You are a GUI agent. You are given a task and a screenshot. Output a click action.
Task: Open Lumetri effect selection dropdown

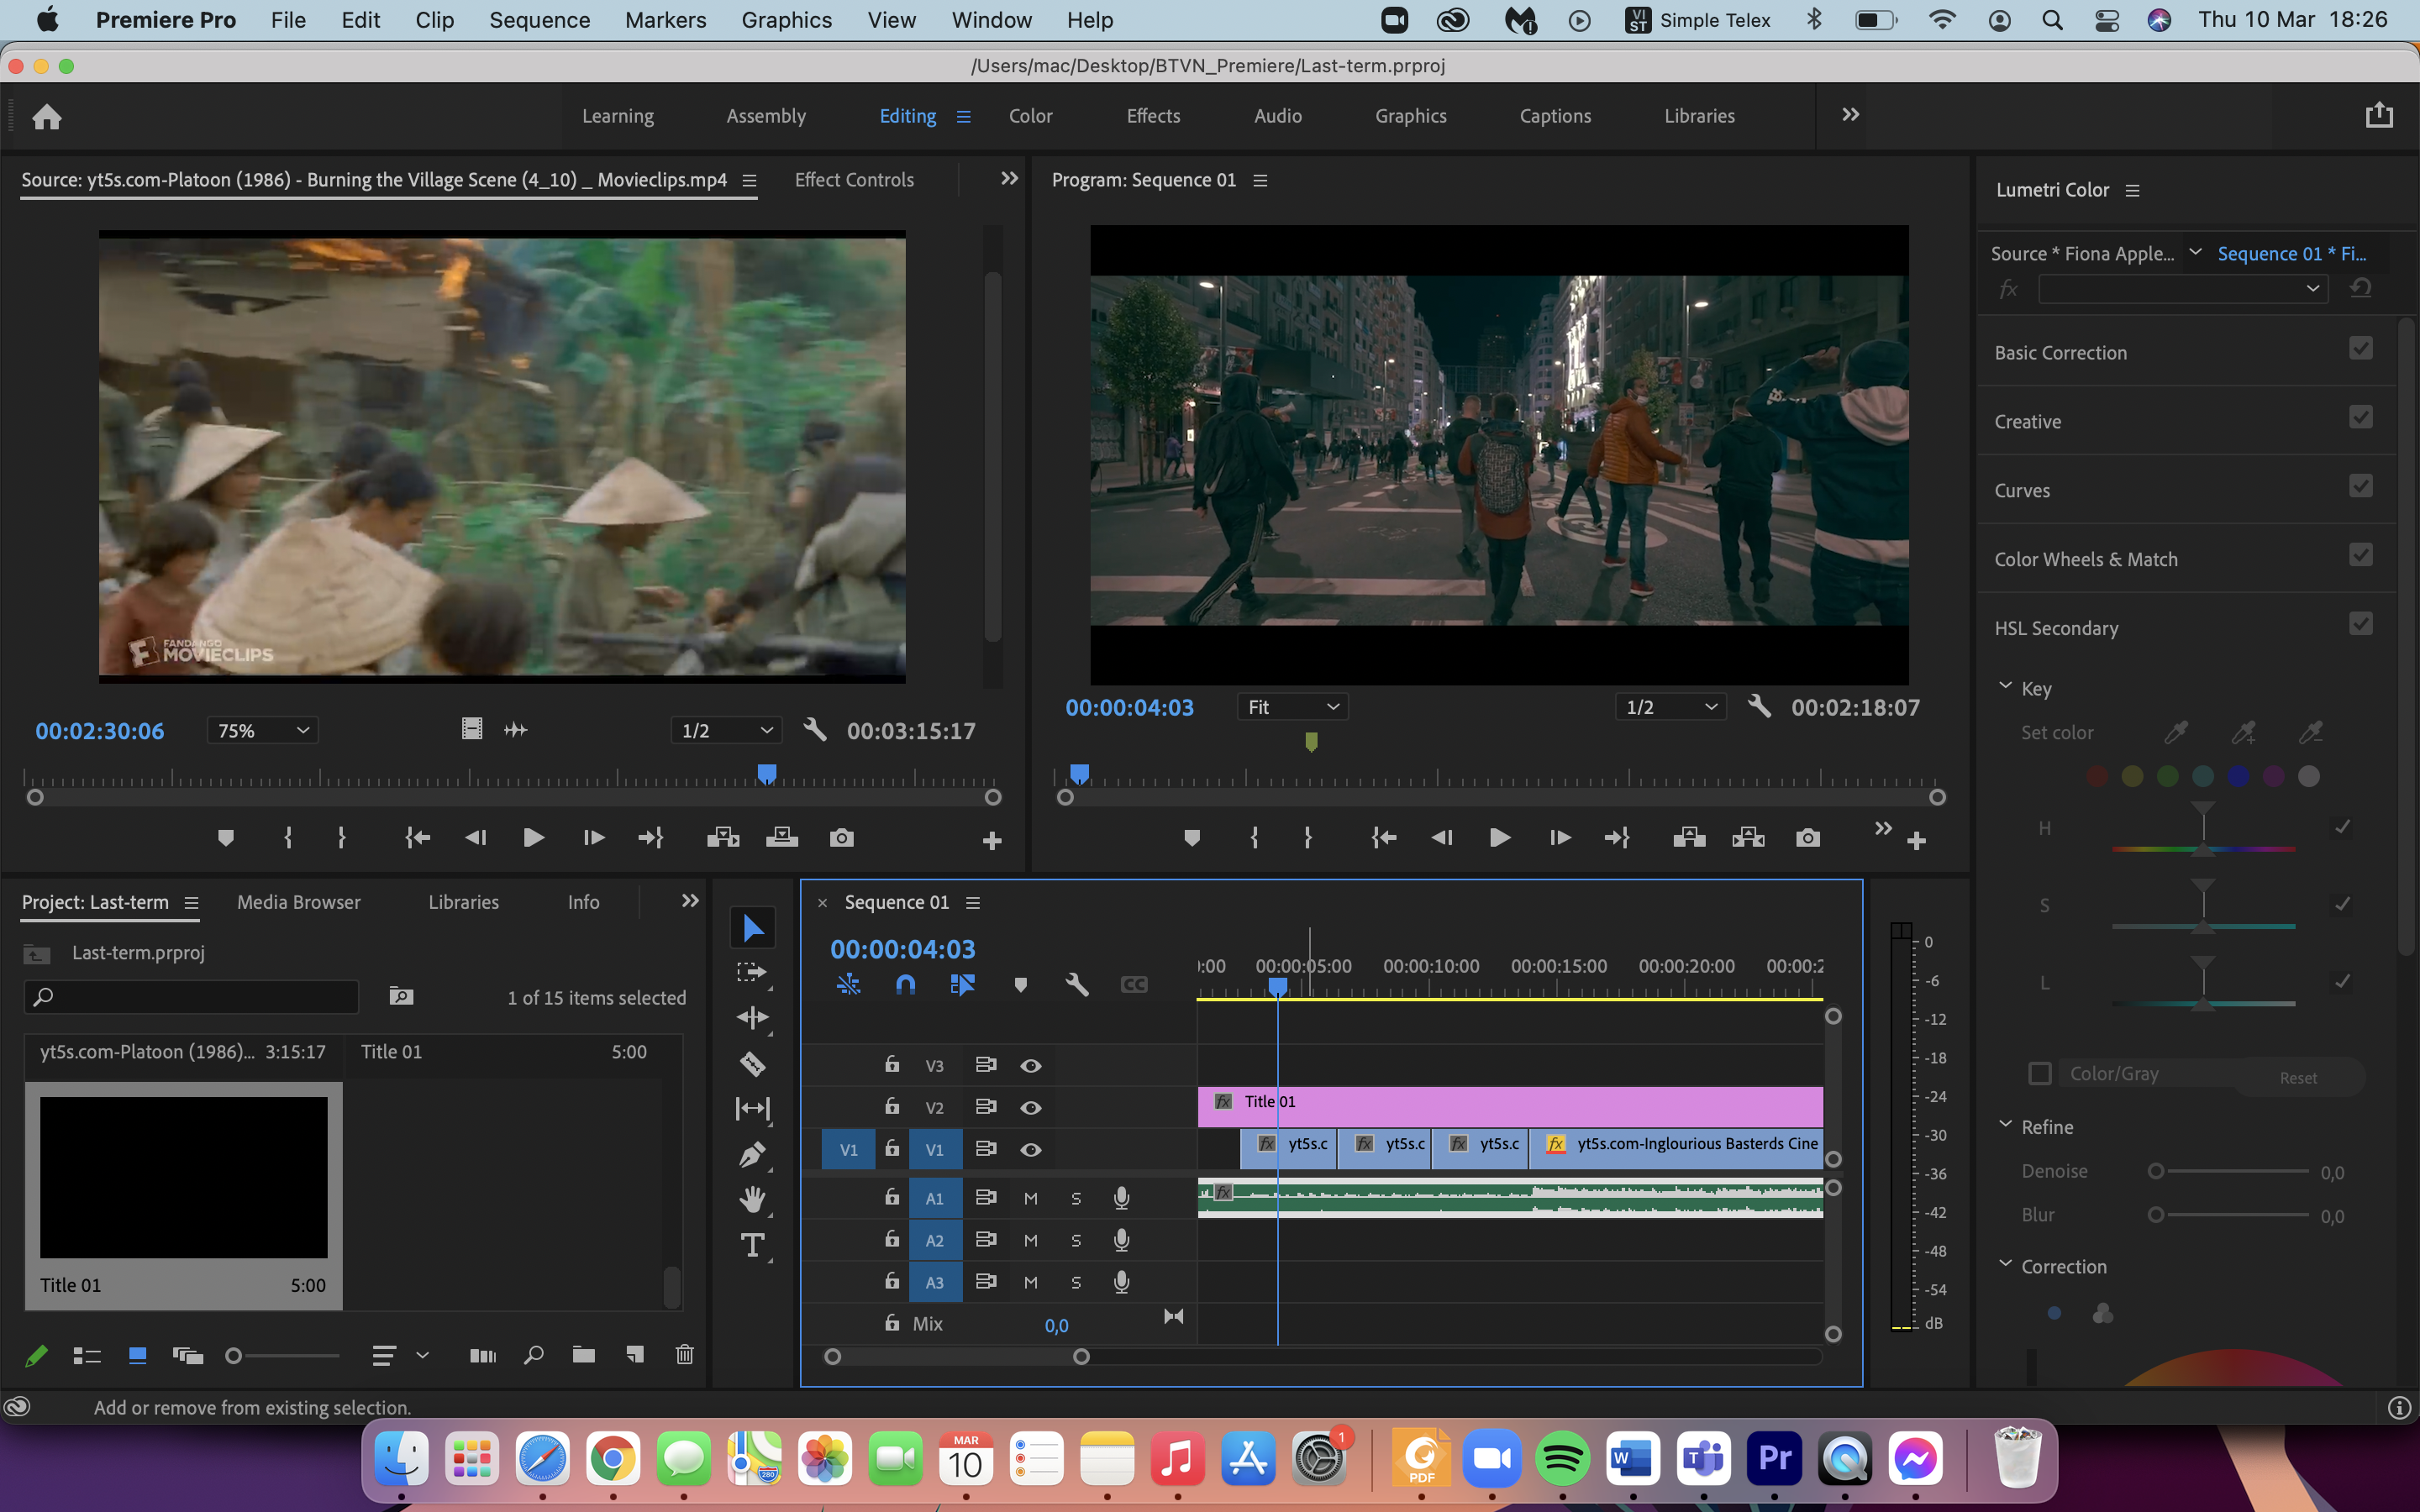(x=2182, y=289)
